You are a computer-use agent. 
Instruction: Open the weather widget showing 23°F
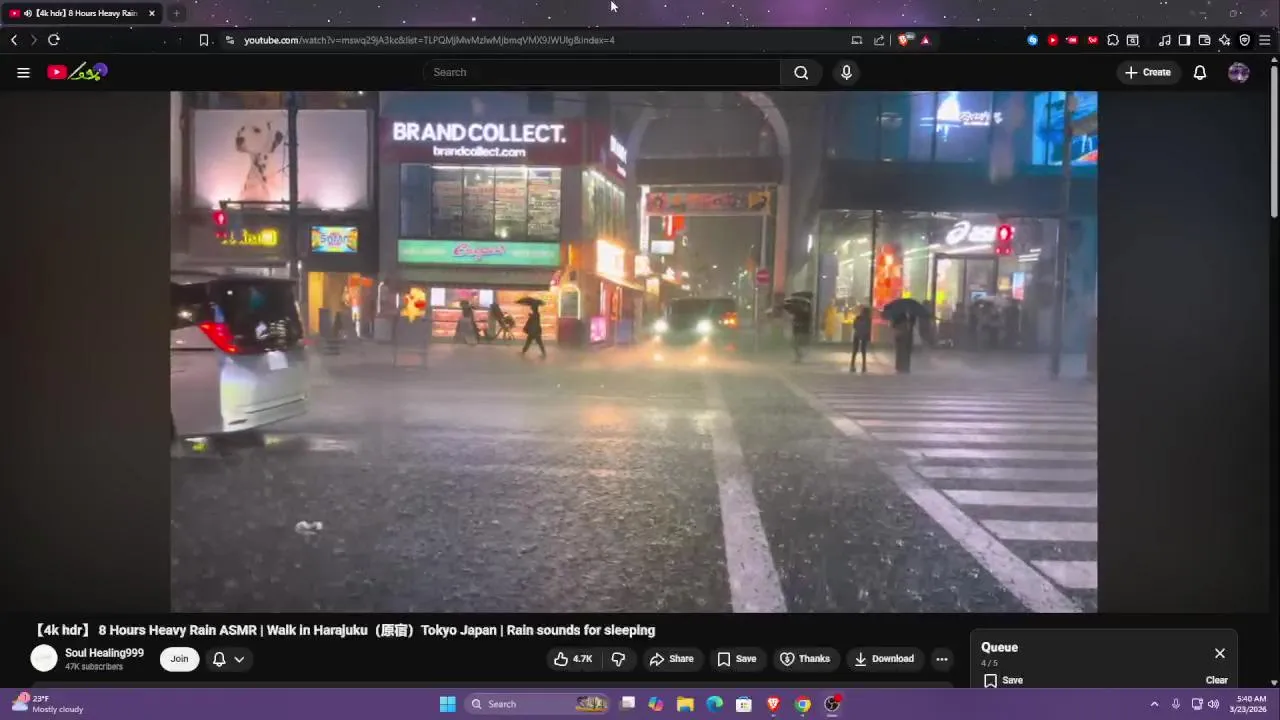click(48, 704)
